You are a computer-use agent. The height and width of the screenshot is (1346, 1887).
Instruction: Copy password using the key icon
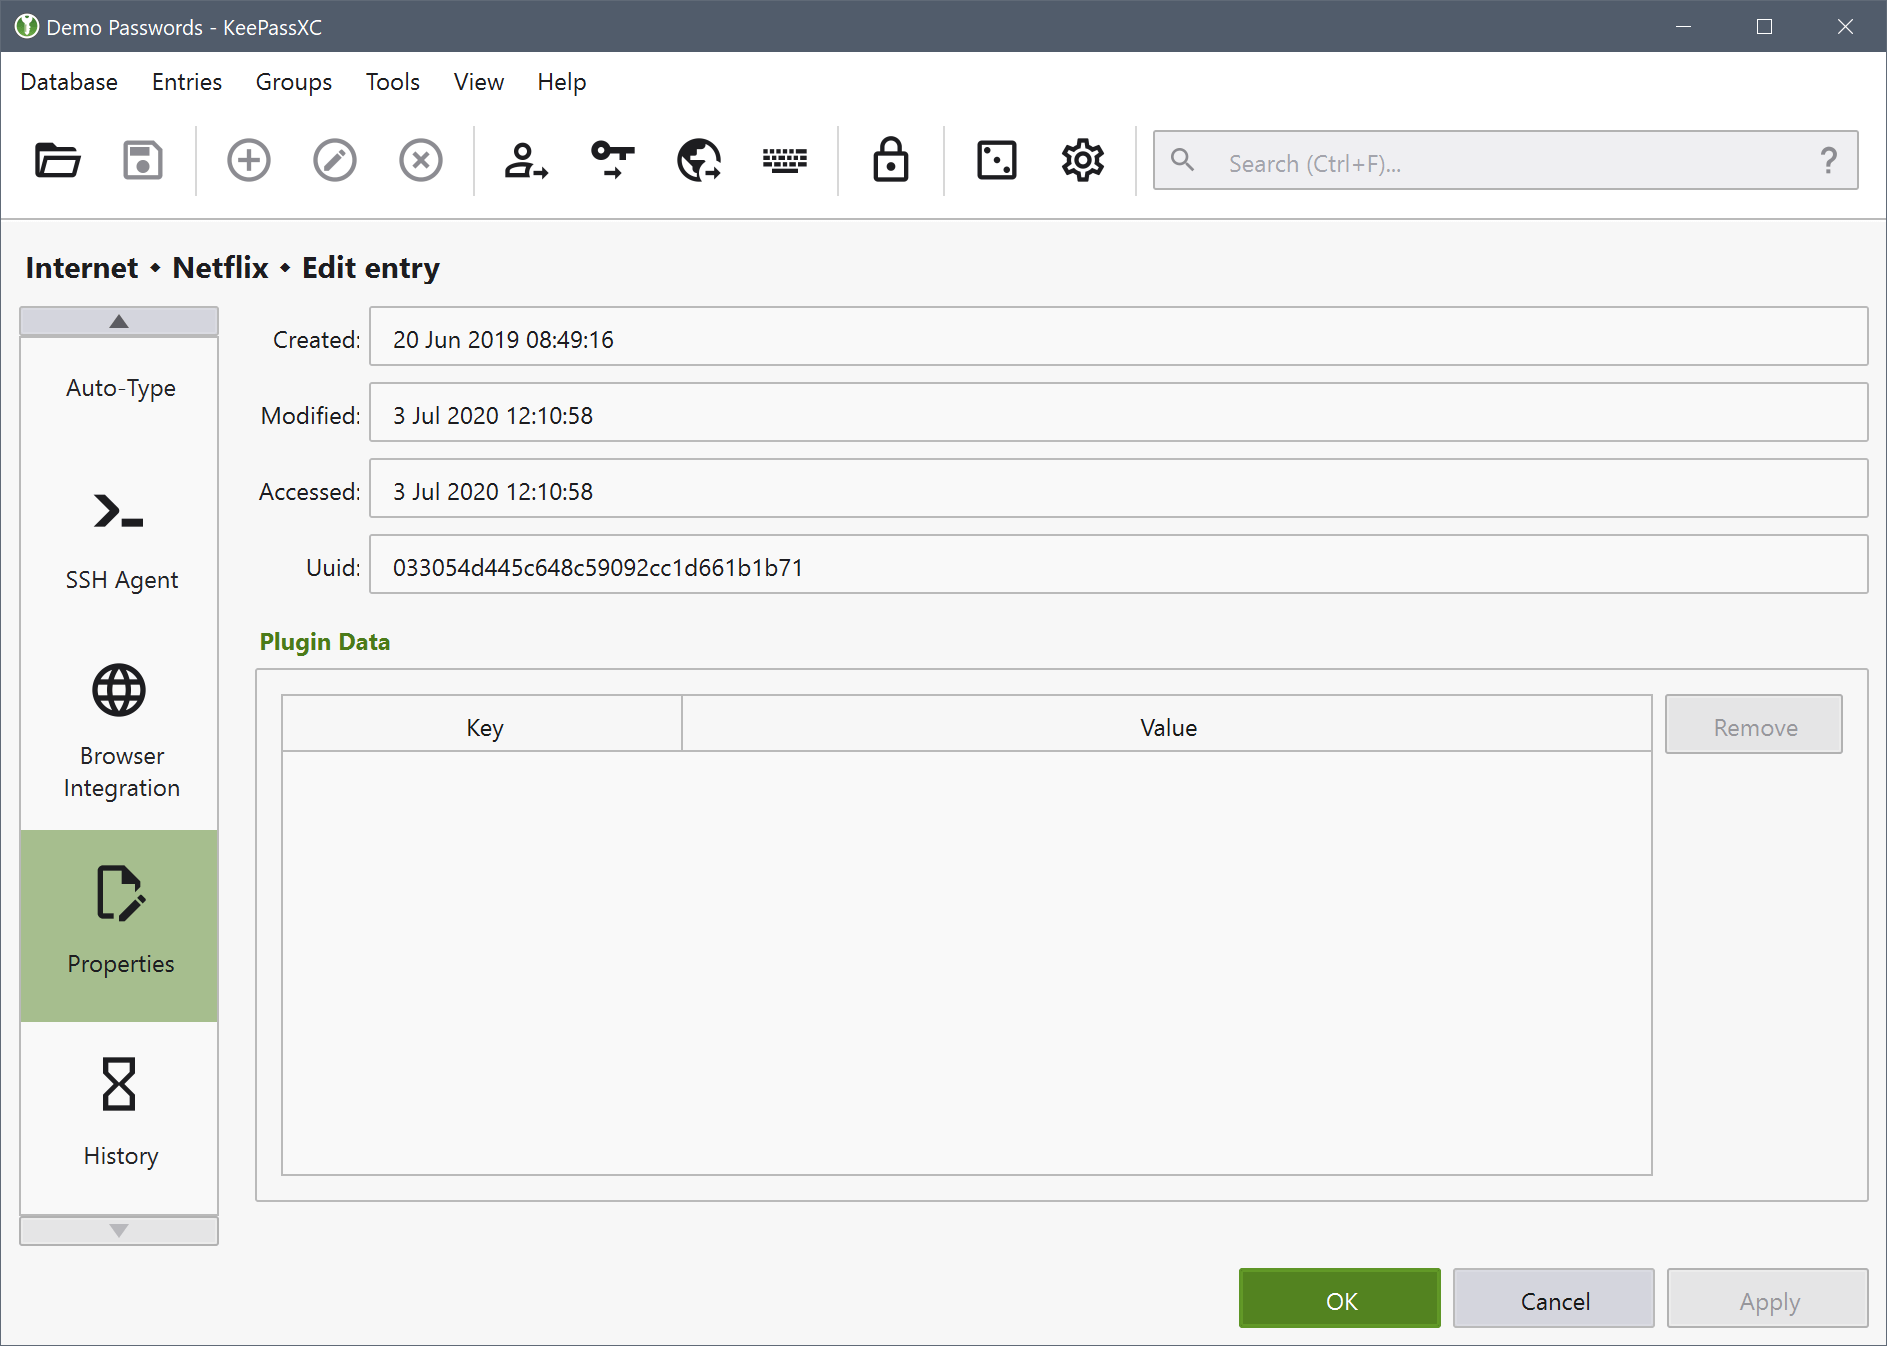click(612, 160)
